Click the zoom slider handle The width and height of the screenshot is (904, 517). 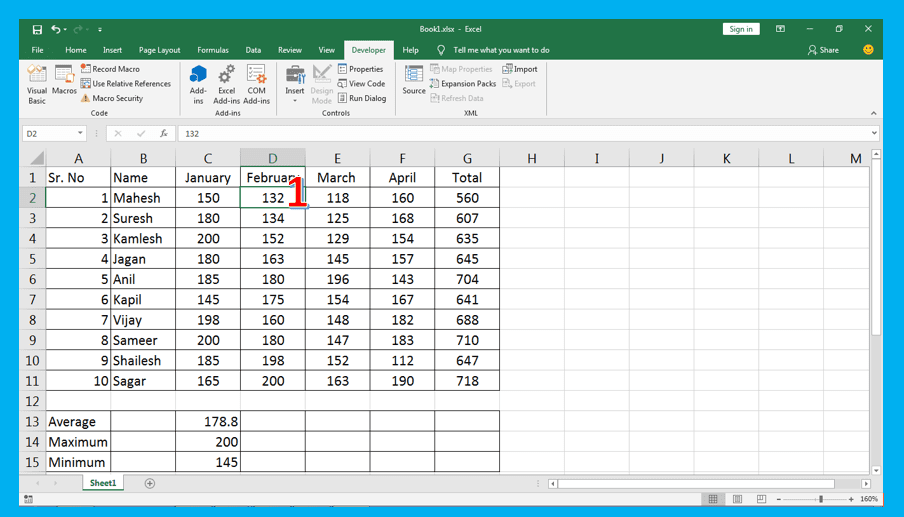[x=821, y=499]
